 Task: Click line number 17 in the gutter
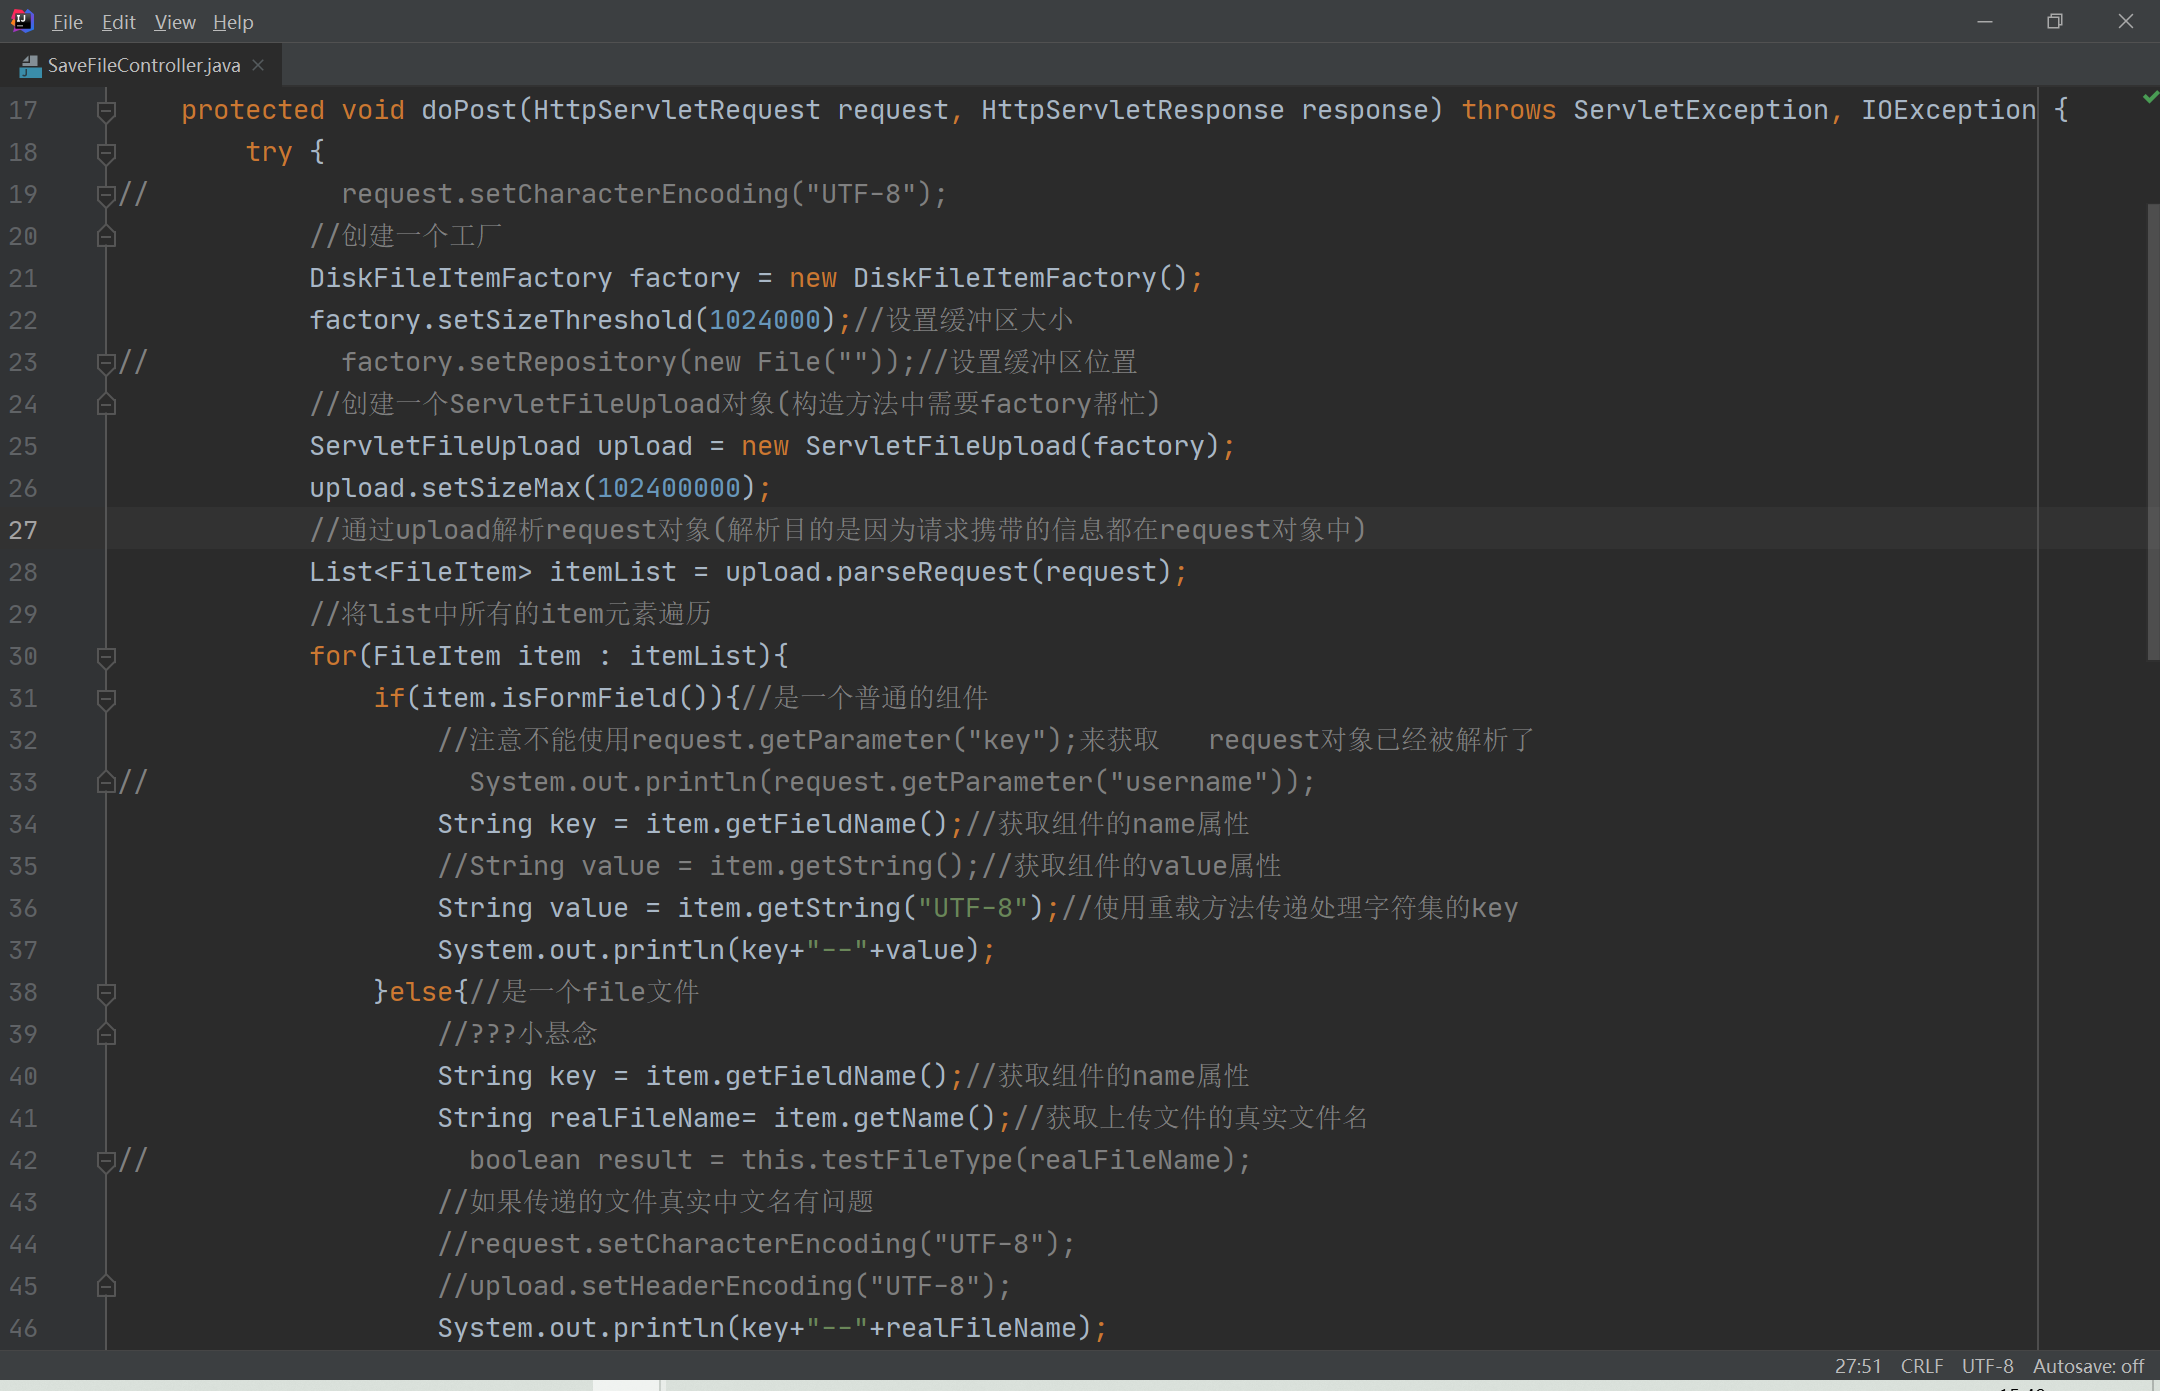[x=23, y=110]
